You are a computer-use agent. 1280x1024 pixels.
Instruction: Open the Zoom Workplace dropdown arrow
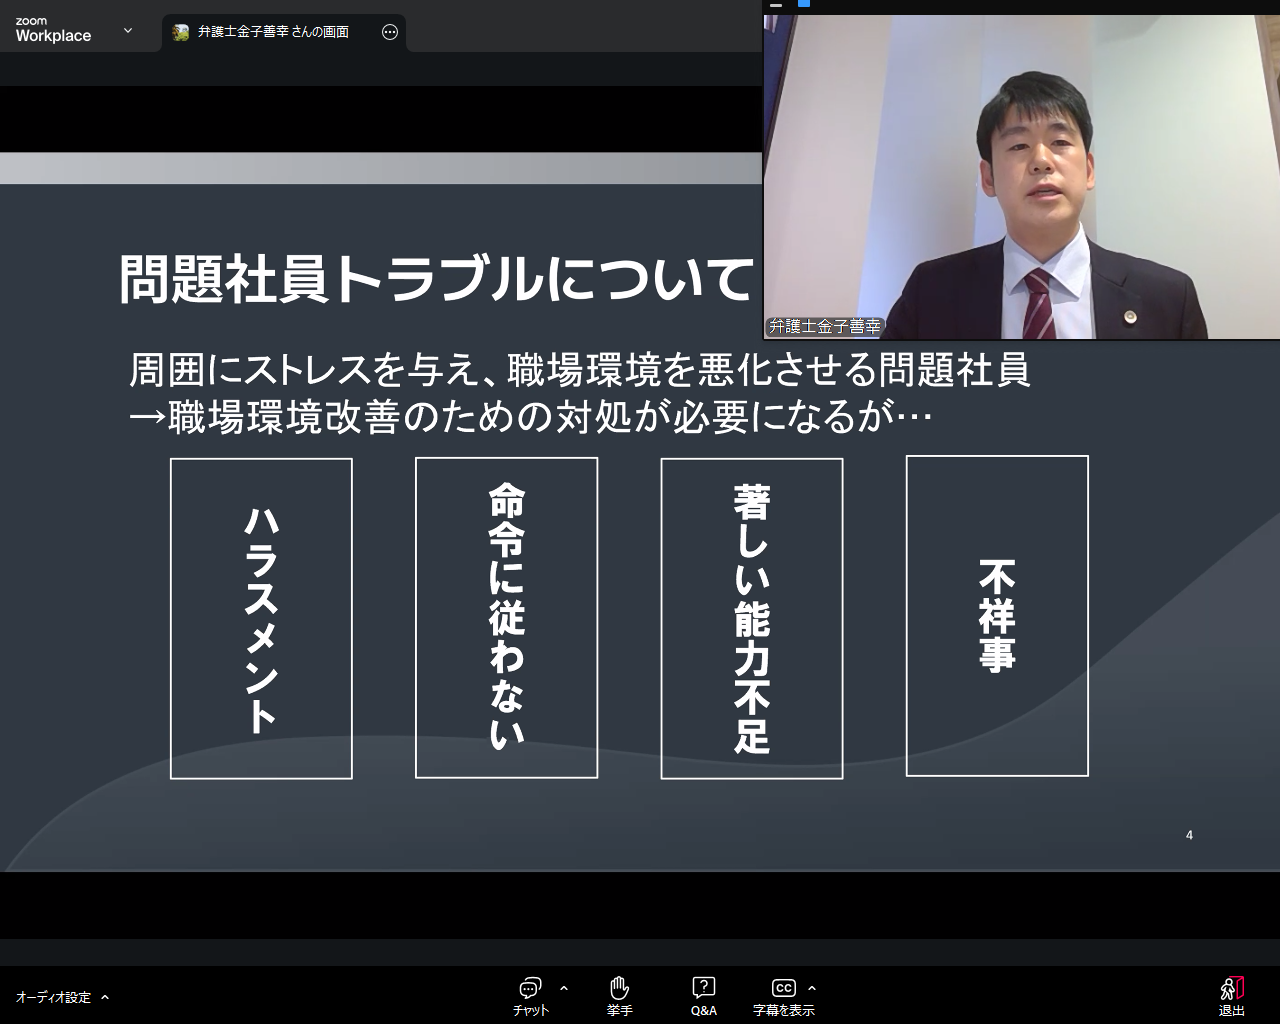pyautogui.click(x=128, y=31)
